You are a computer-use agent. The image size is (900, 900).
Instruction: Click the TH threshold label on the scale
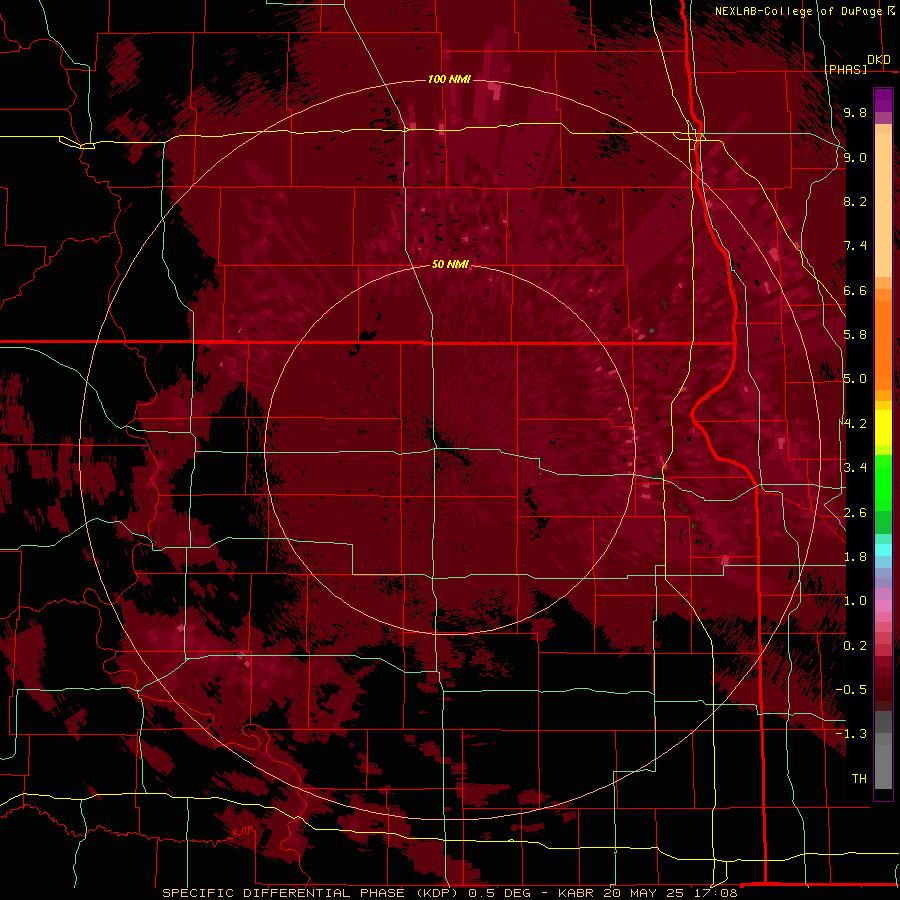point(859,779)
